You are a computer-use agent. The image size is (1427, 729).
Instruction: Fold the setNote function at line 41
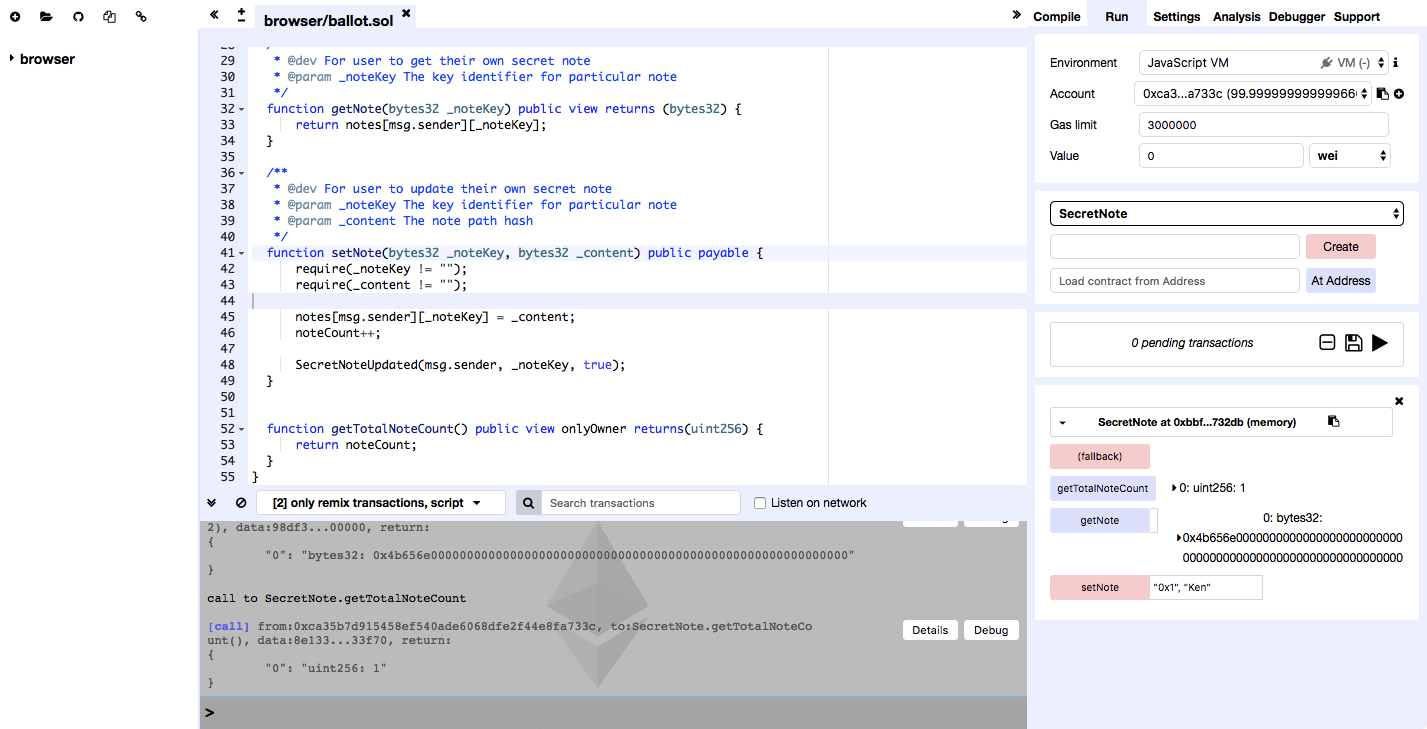242,253
